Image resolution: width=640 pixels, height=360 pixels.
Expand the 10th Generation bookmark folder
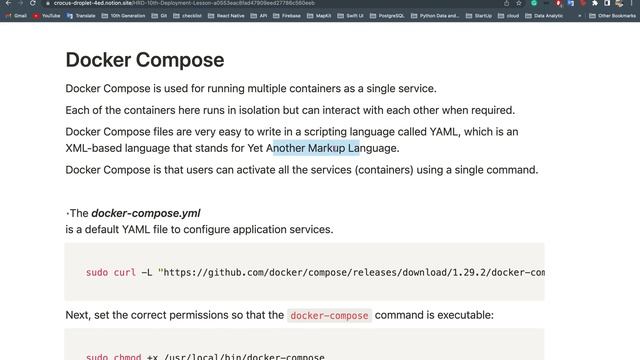(123, 16)
